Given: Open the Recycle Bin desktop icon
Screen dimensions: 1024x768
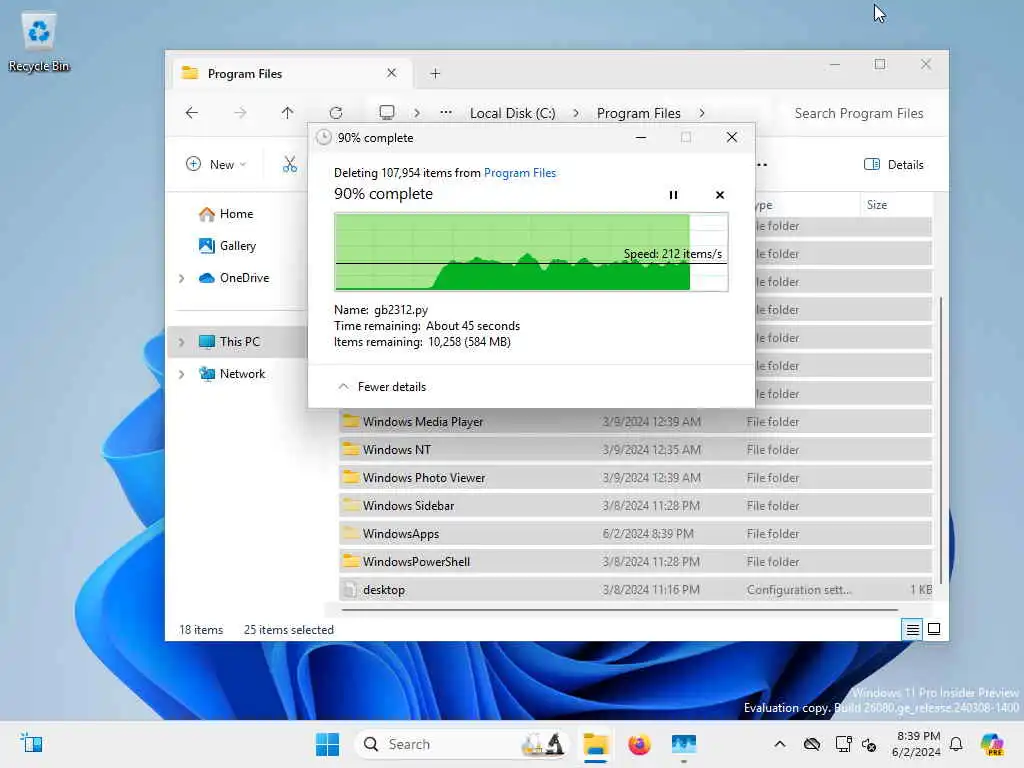Looking at the screenshot, I should pyautogui.click(x=39, y=42).
